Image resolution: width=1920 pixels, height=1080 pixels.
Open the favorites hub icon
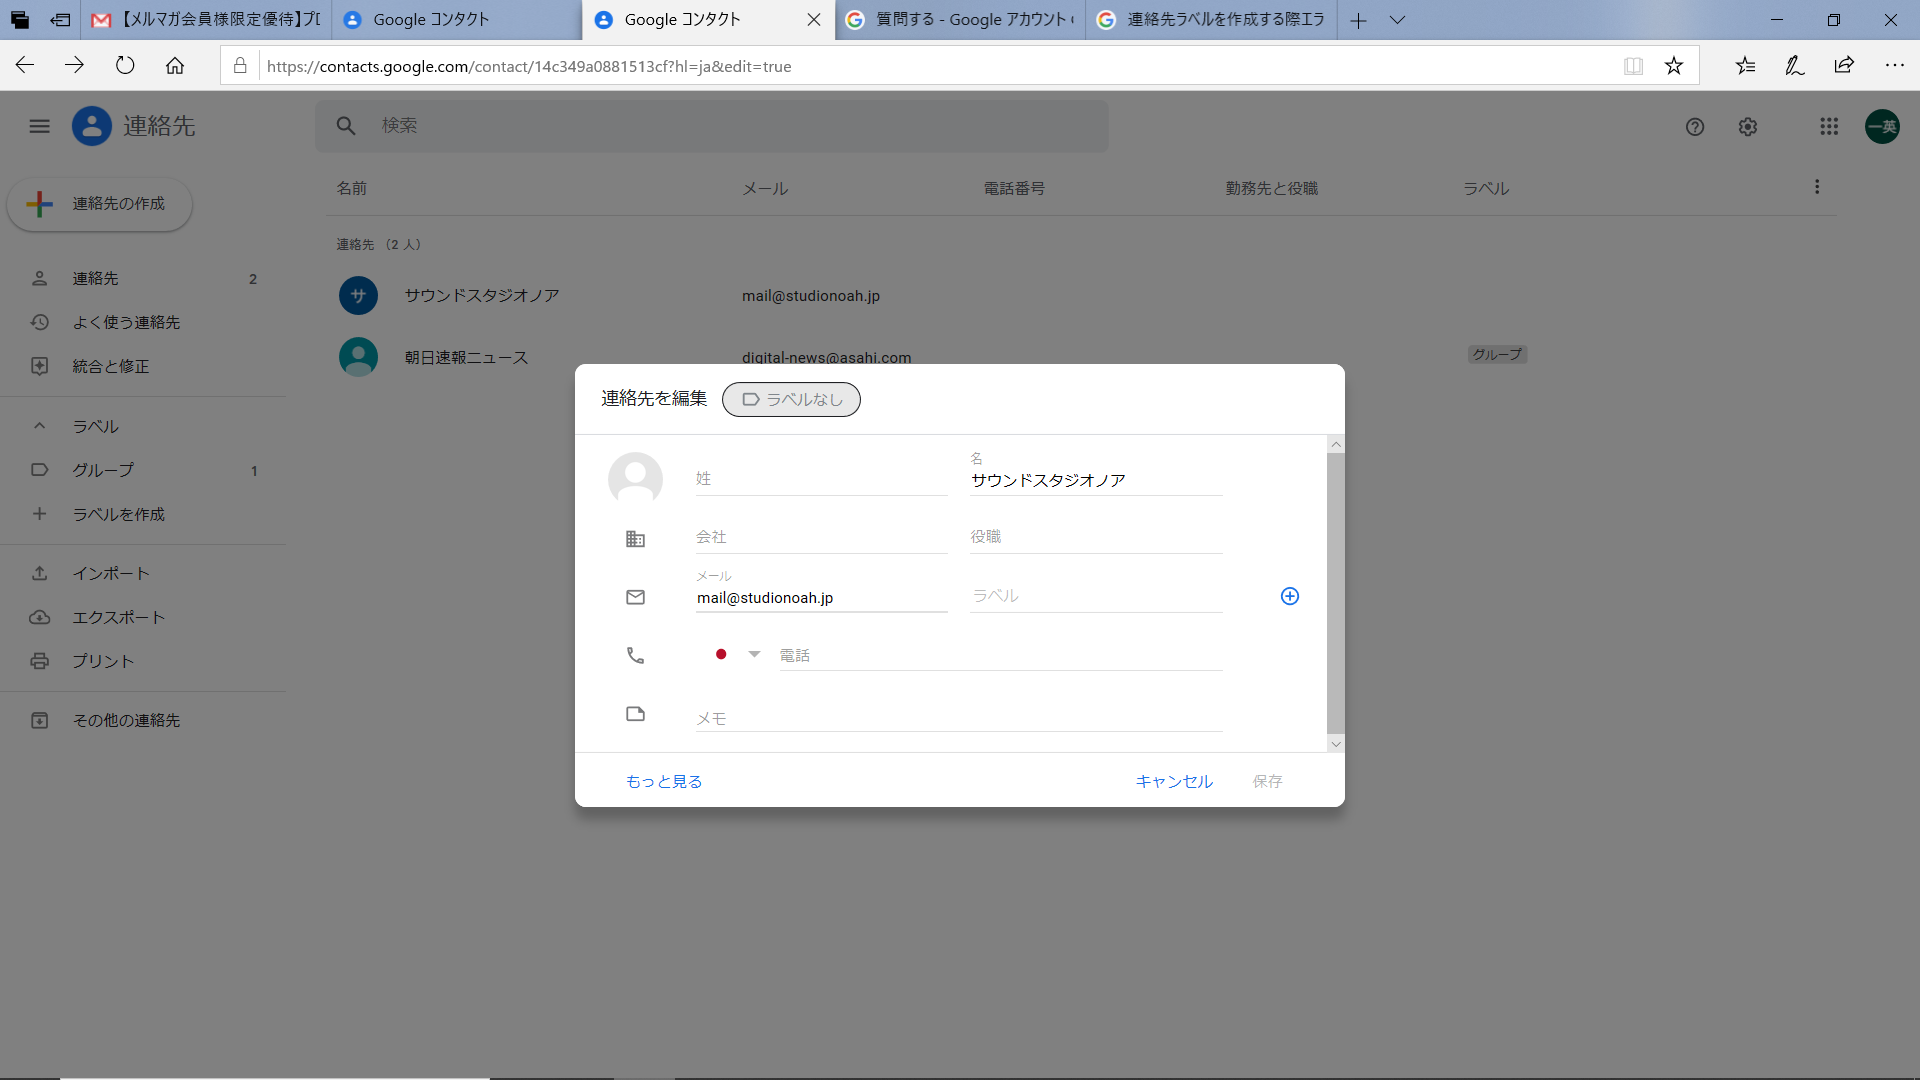tap(1745, 66)
